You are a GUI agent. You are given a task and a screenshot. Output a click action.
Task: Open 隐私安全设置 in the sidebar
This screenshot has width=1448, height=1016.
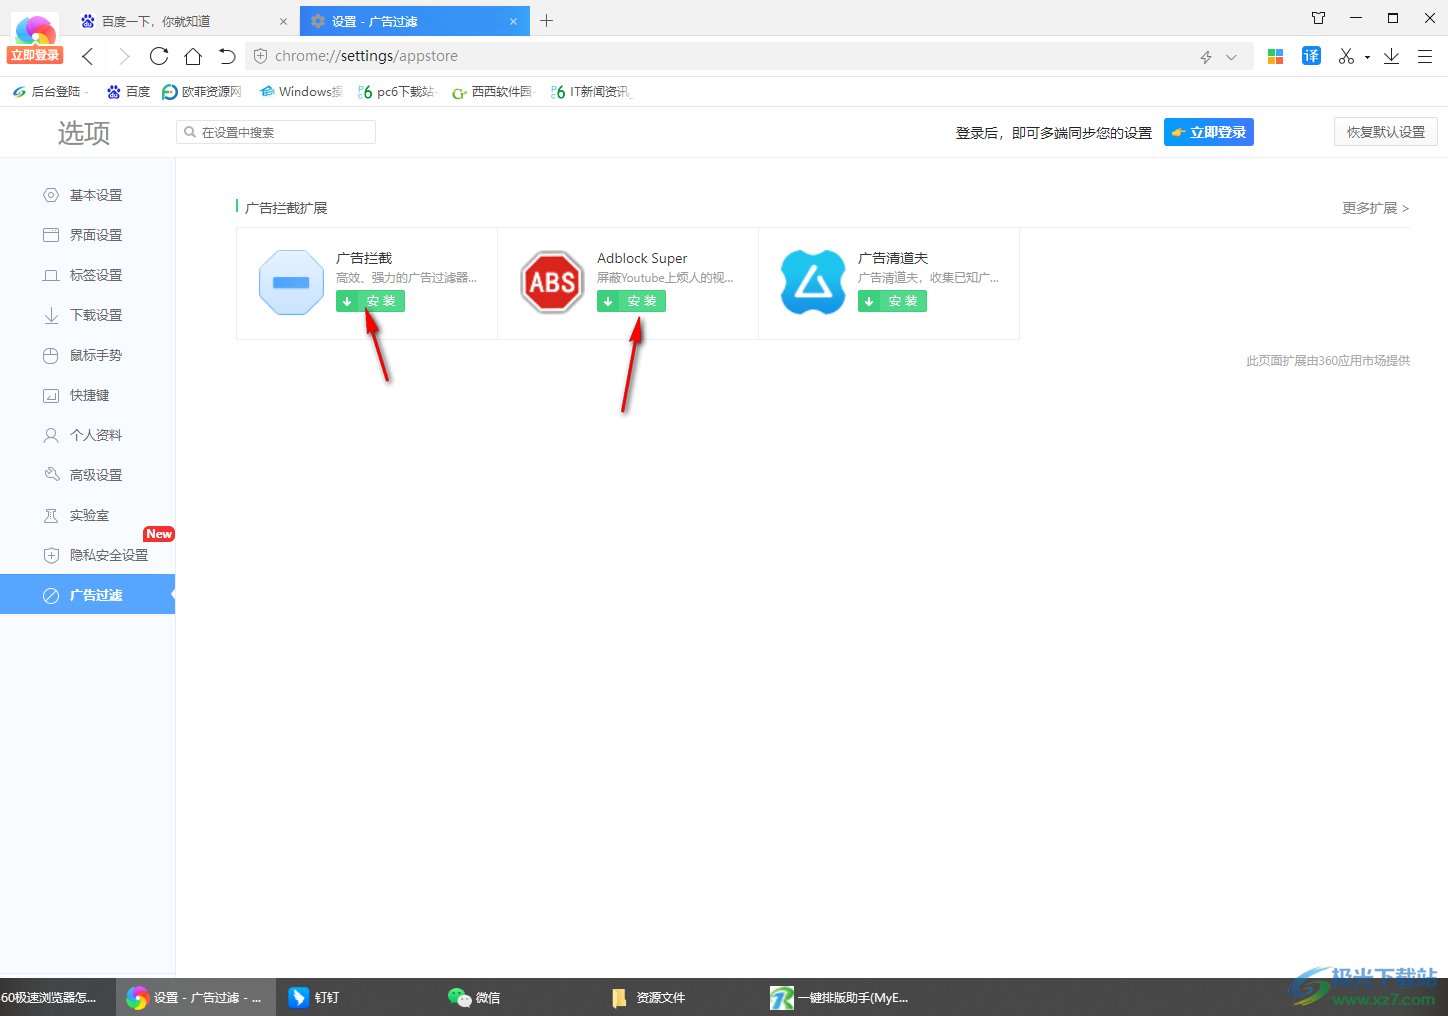(x=87, y=555)
